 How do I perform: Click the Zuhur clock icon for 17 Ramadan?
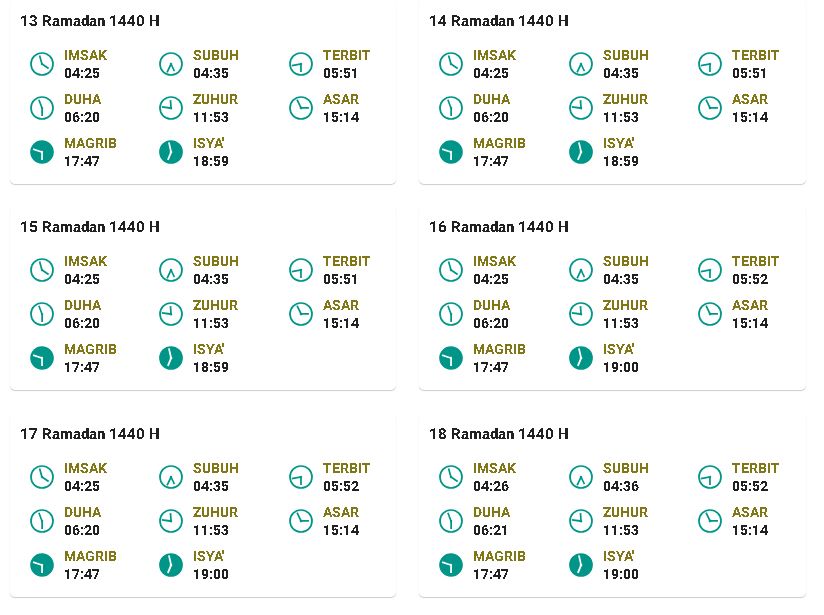171,521
